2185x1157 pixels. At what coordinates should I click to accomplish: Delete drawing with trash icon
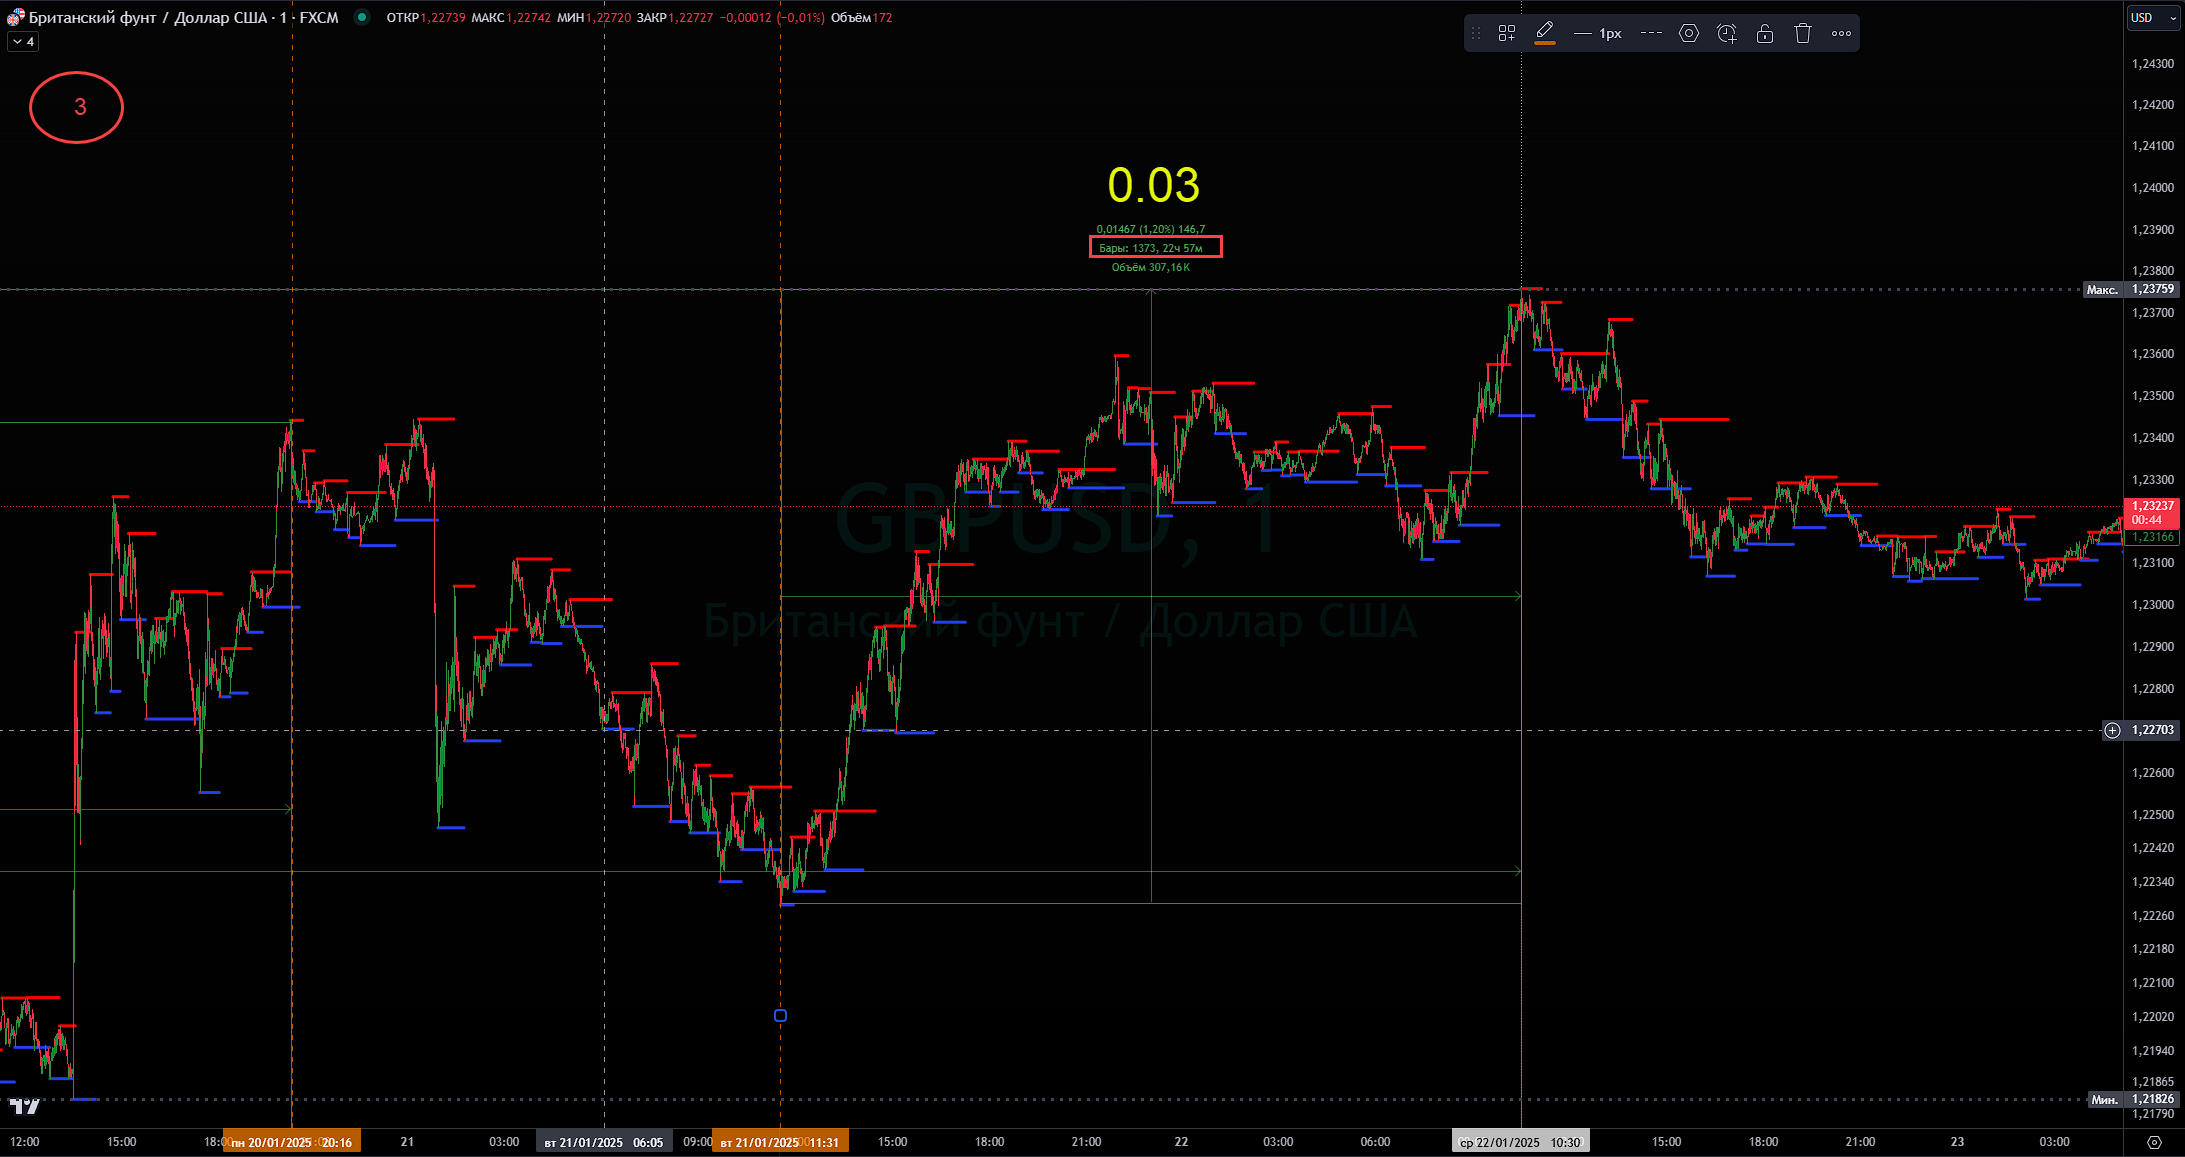(1803, 33)
